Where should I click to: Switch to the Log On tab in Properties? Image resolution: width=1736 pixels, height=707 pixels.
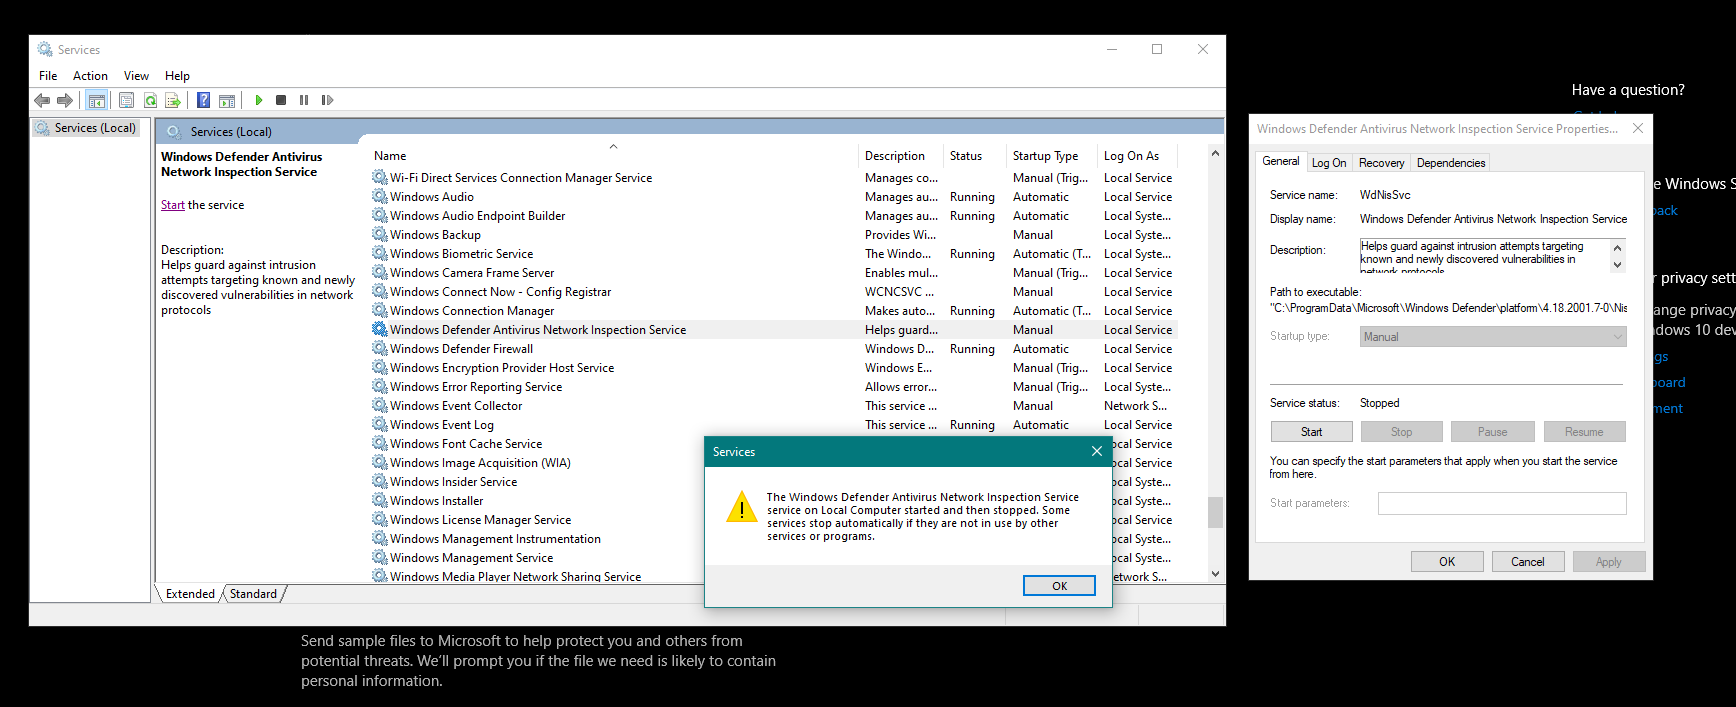[1329, 163]
